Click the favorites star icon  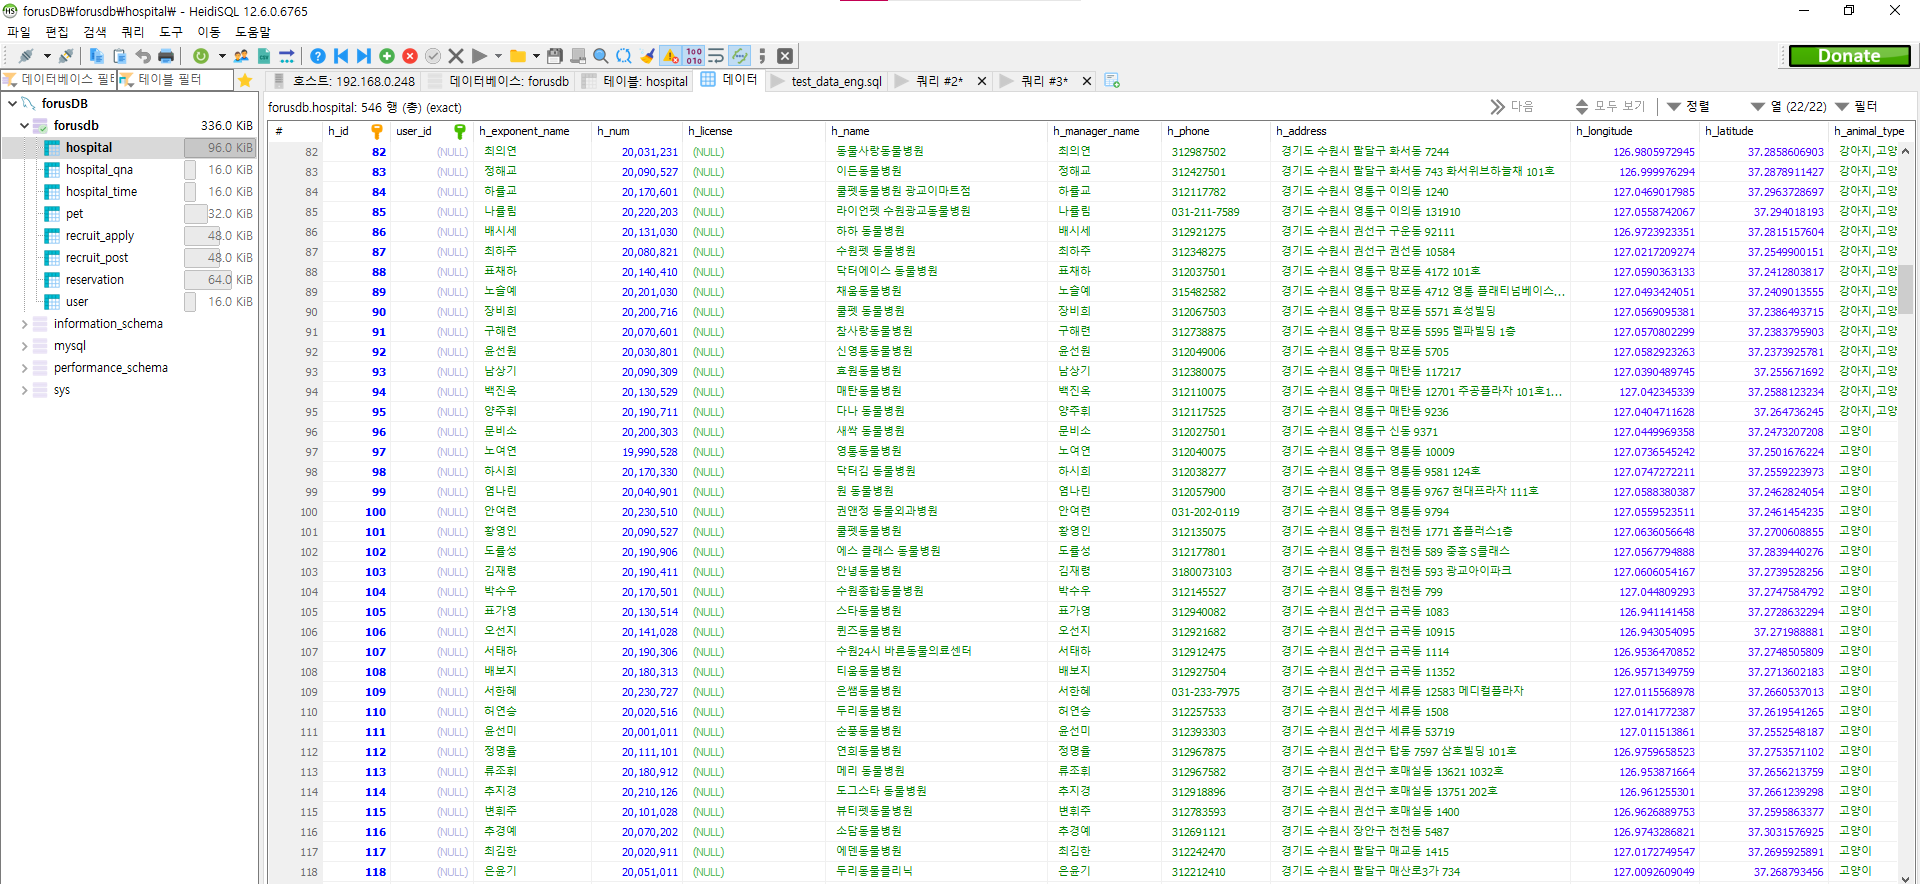click(245, 80)
